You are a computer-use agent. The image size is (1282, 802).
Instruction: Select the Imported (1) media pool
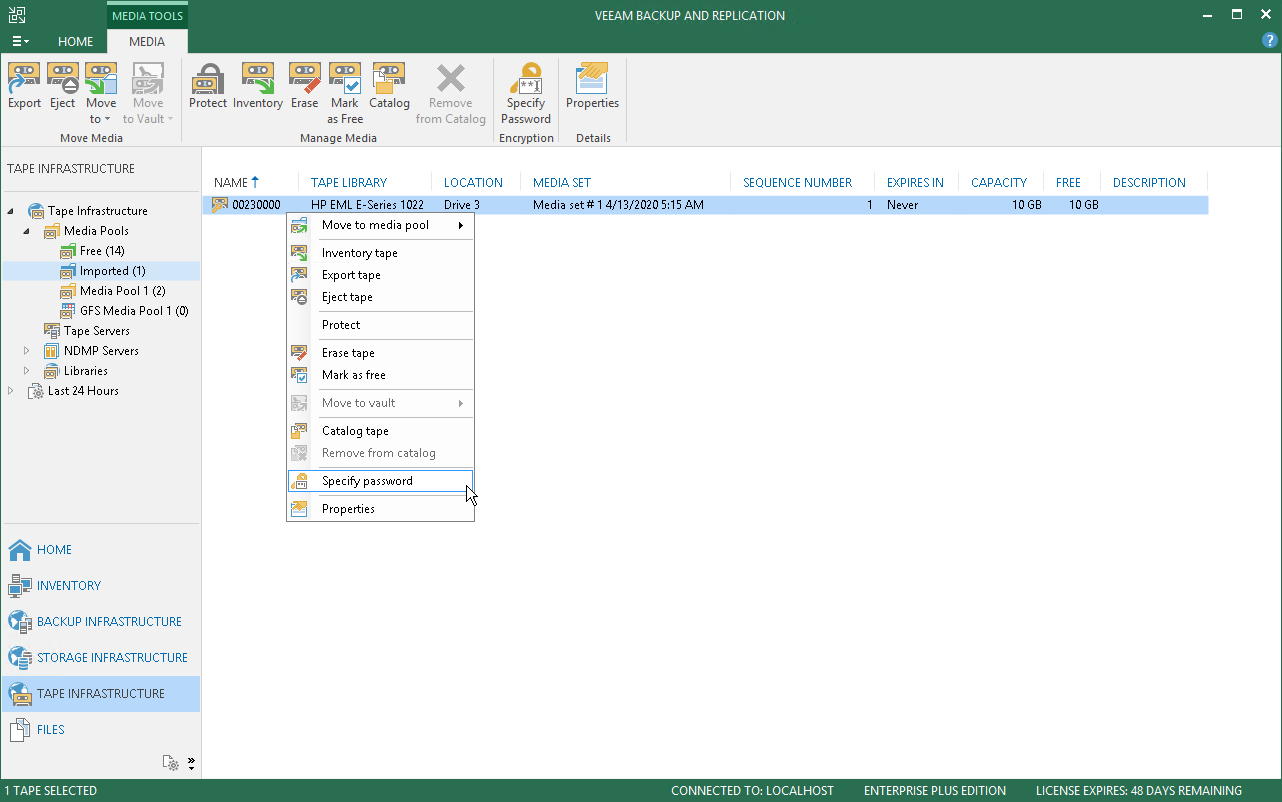click(112, 271)
